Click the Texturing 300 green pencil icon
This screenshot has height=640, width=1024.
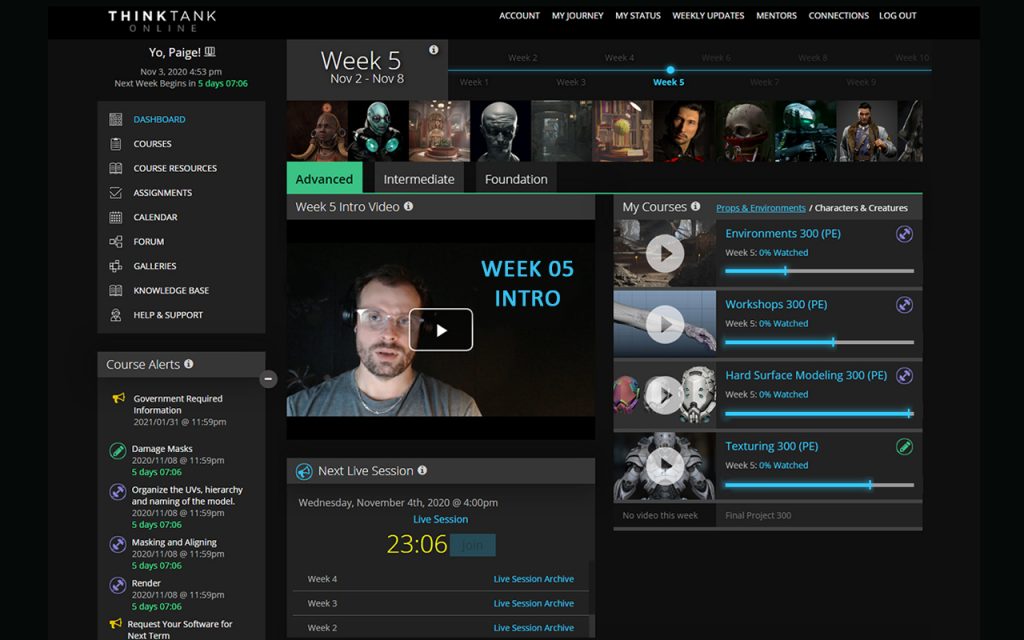(x=904, y=447)
